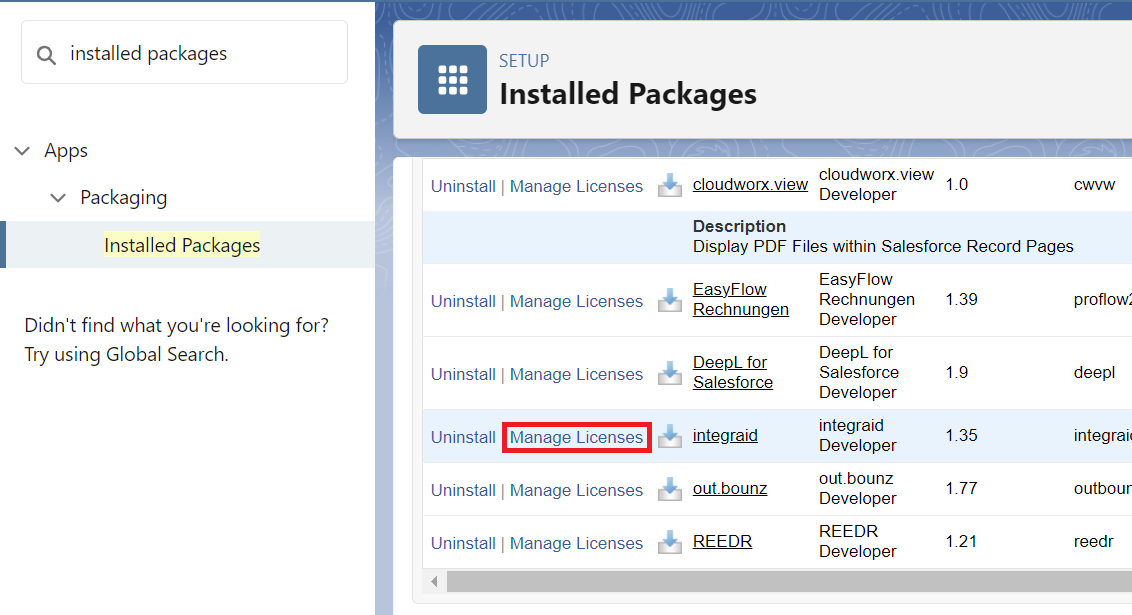The width and height of the screenshot is (1132, 615).
Task: Uninstall the REEDR package
Action: 463,544
